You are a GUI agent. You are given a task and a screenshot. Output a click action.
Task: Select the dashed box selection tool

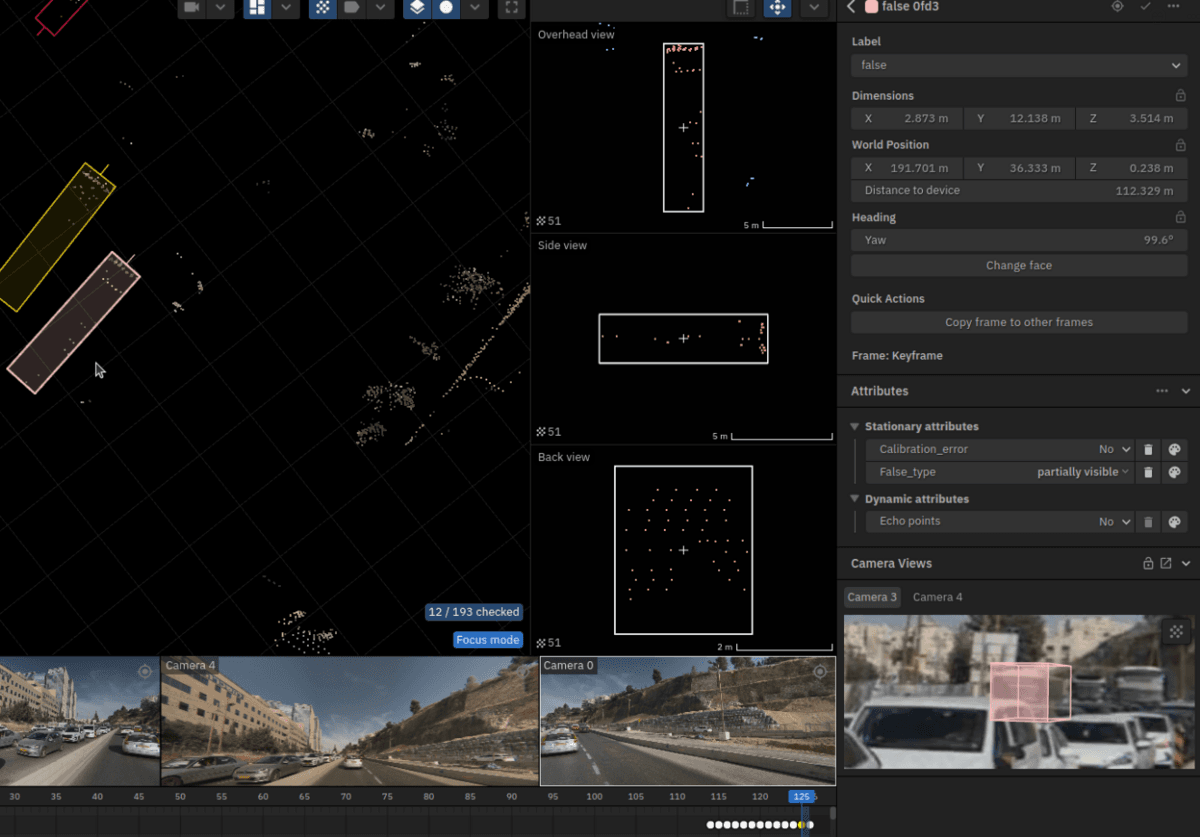coord(741,8)
